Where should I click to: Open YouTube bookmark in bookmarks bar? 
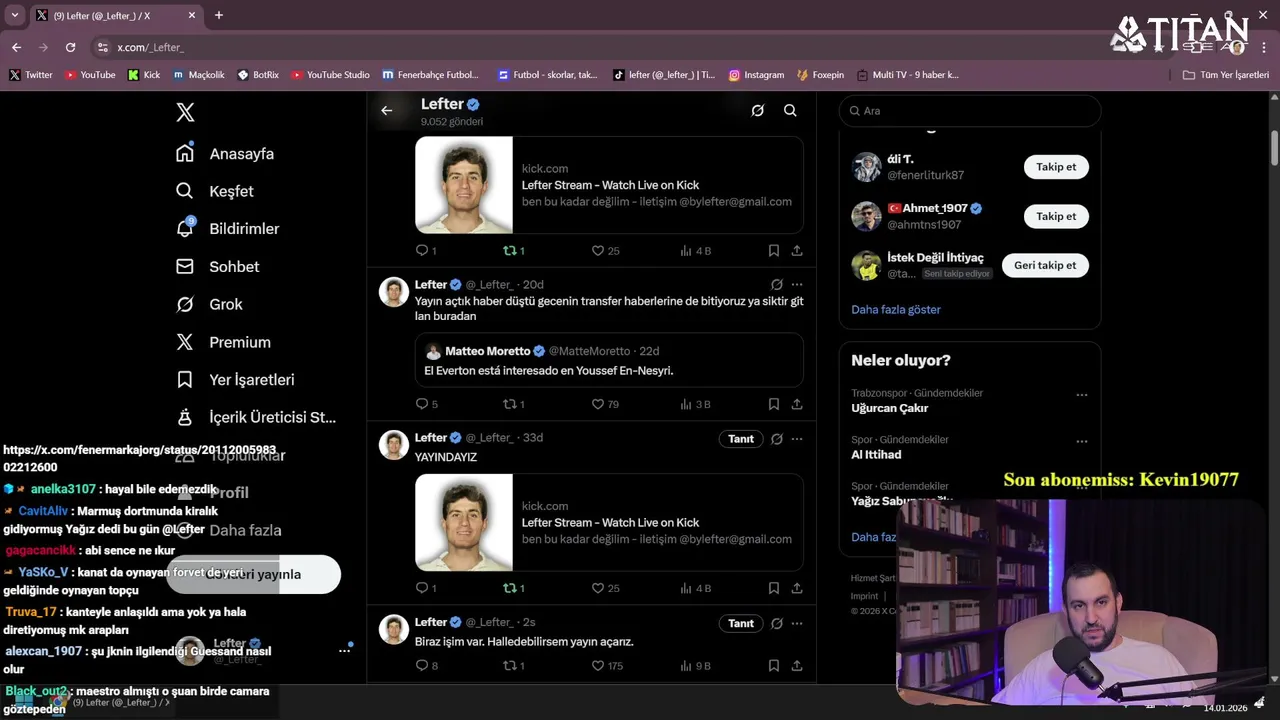[x=90, y=75]
